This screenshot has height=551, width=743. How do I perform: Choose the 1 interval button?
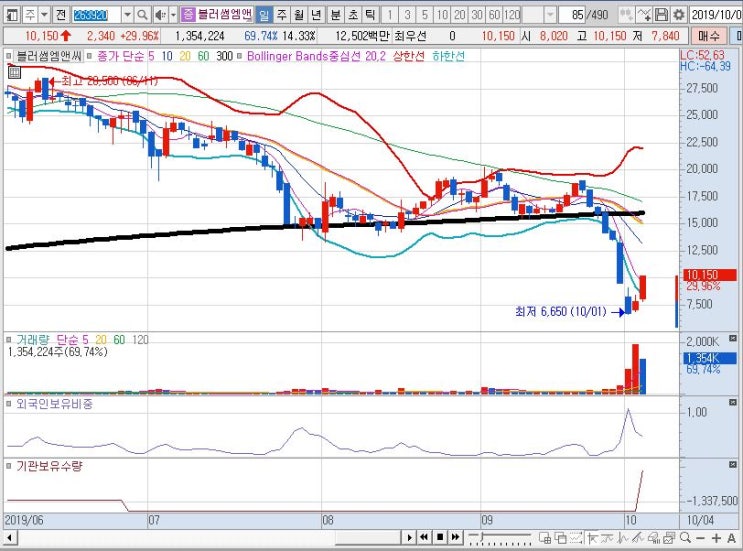click(x=390, y=15)
